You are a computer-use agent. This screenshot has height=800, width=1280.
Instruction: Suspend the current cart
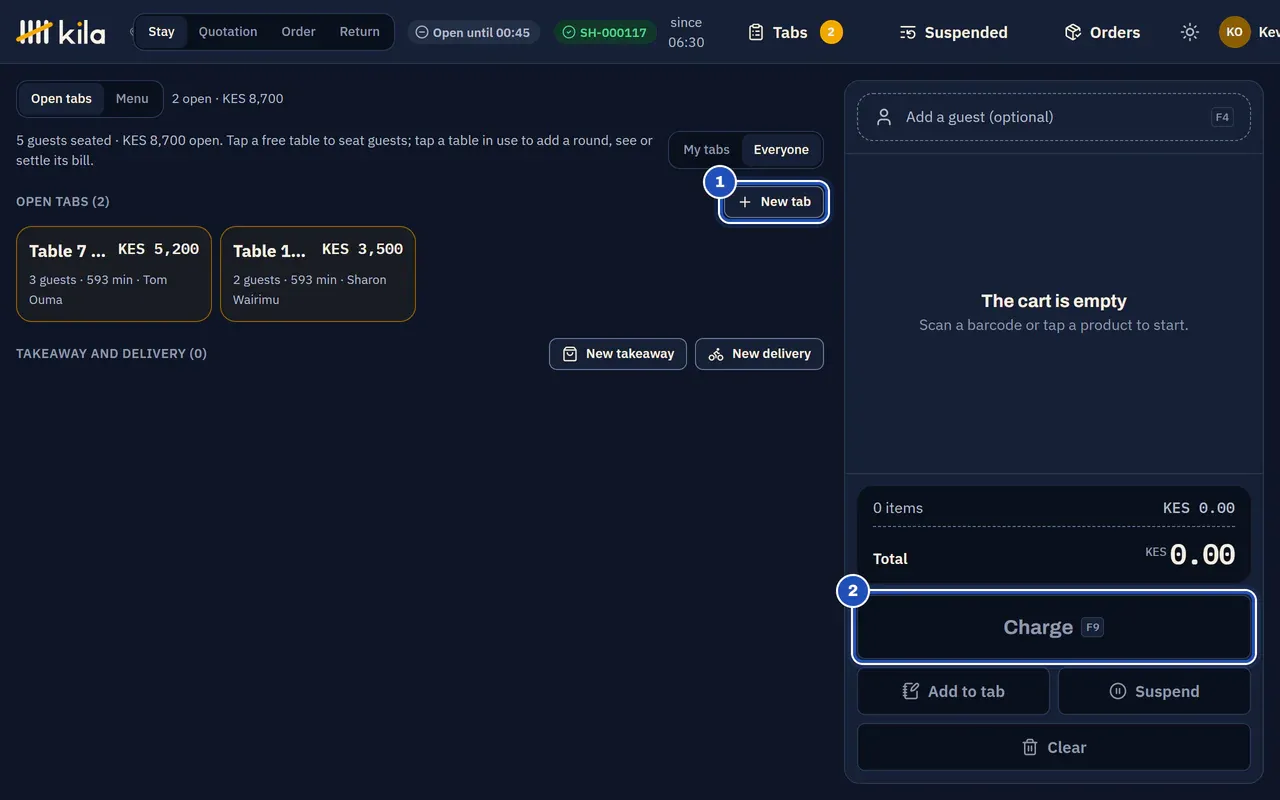pyautogui.click(x=1154, y=691)
